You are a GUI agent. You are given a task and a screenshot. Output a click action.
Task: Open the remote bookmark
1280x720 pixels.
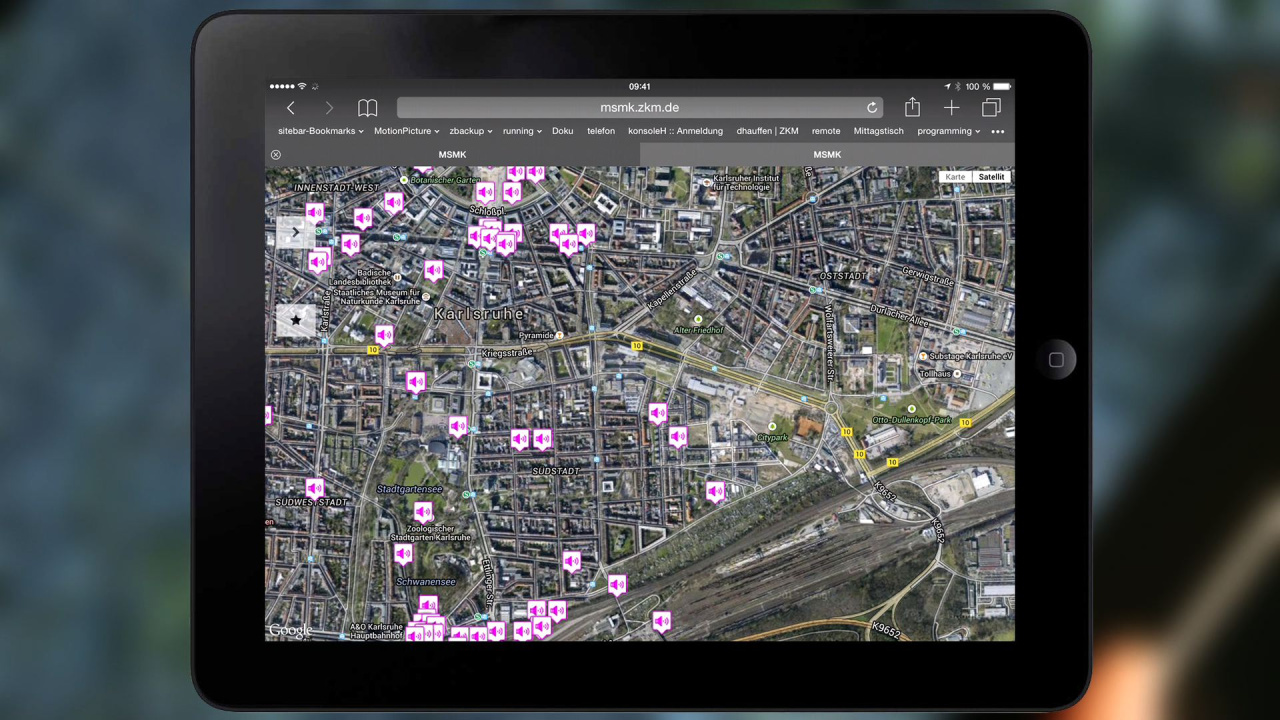point(826,131)
